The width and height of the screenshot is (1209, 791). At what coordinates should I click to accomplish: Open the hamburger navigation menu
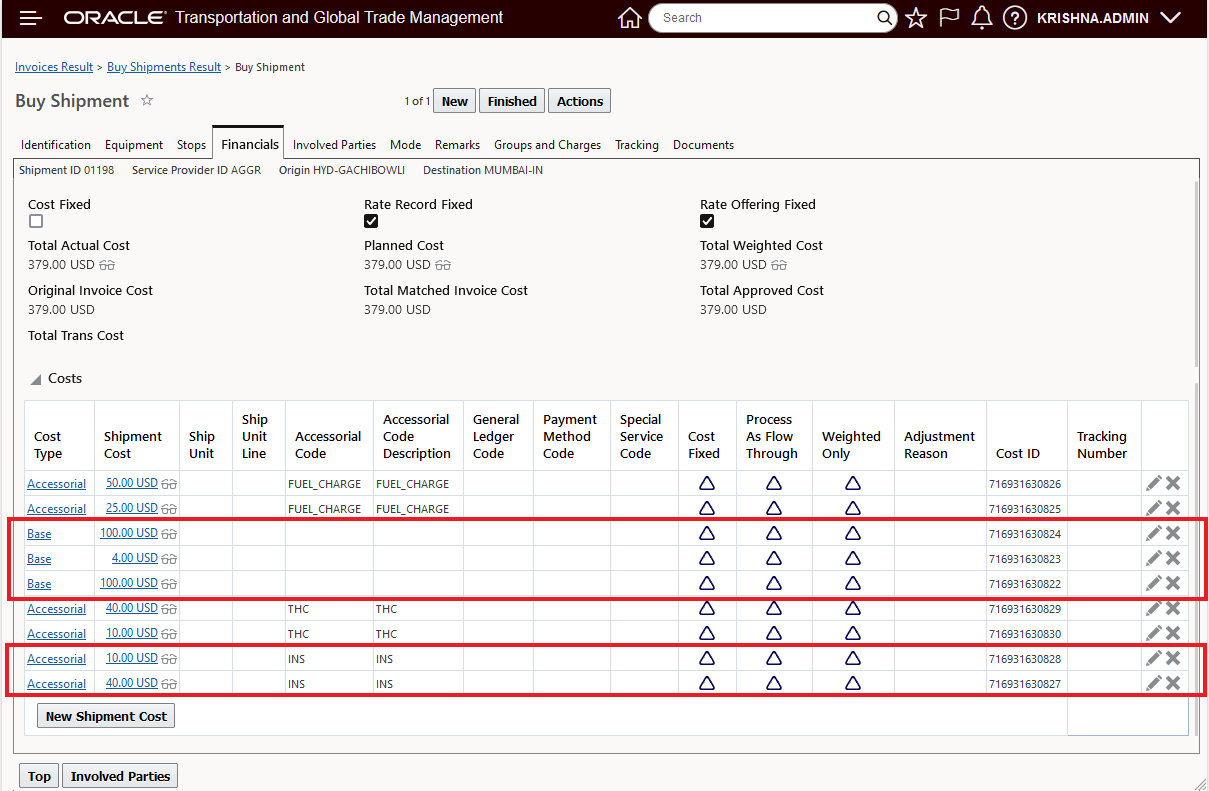[x=31, y=18]
